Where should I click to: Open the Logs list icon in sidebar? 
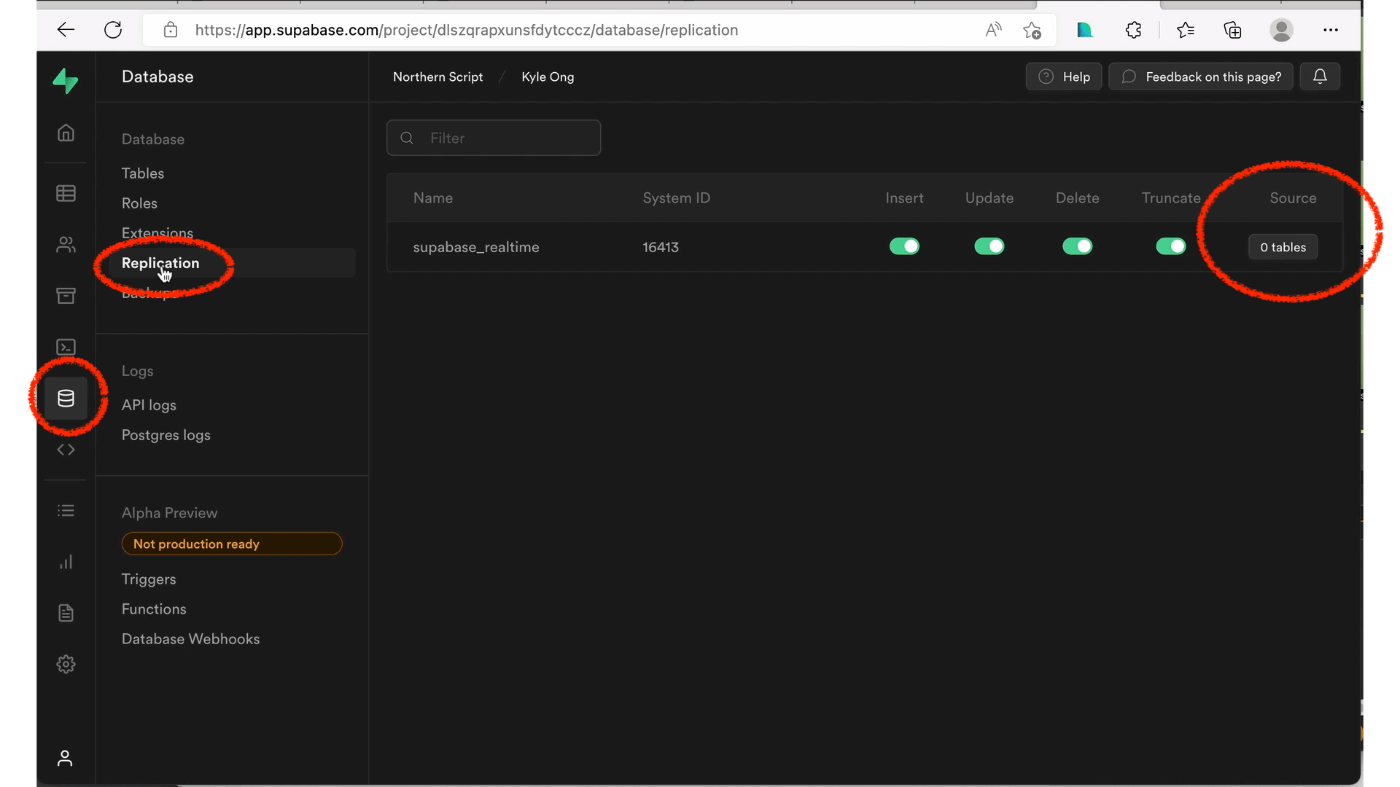[x=66, y=511]
